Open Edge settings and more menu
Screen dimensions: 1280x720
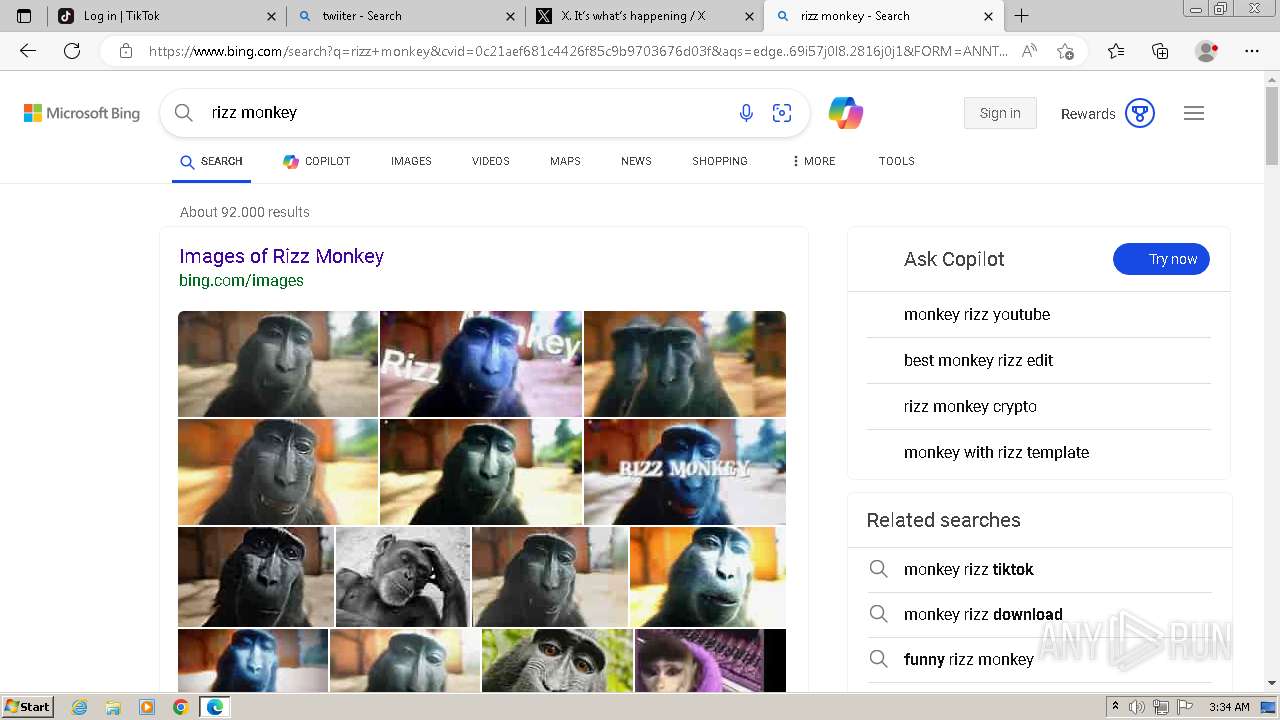pos(1252,51)
